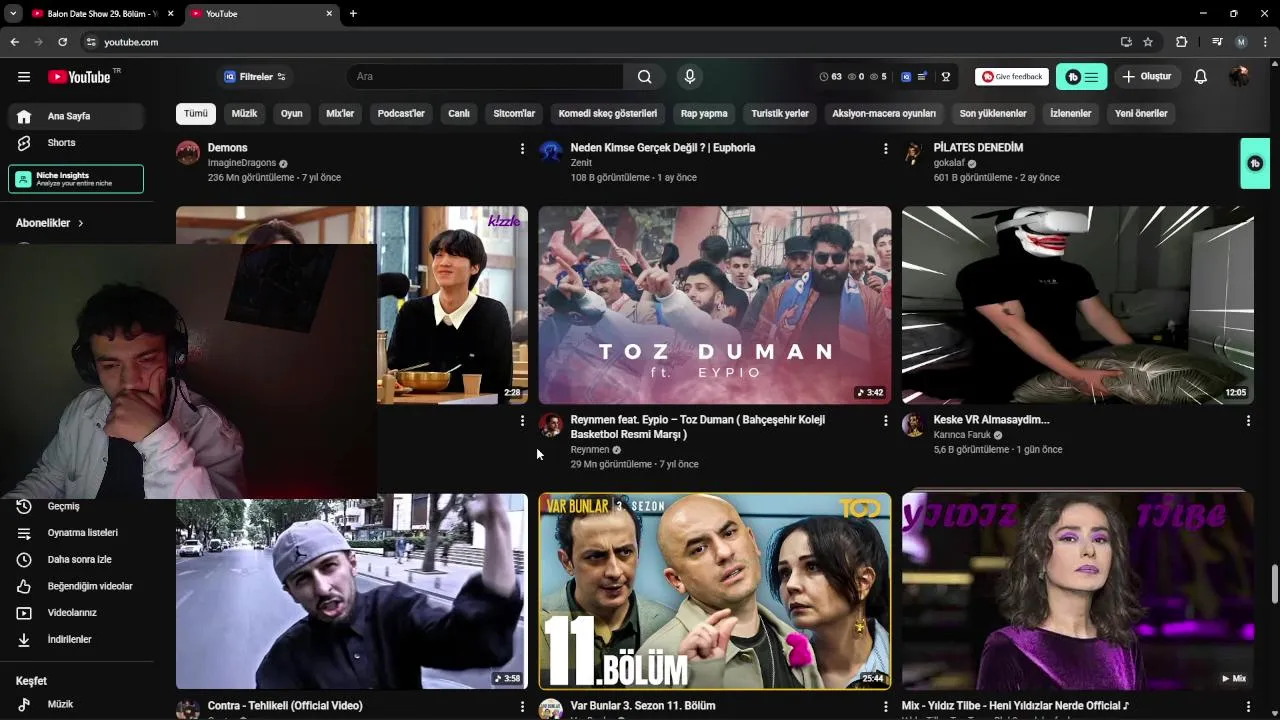
Task: Open Daha sonra izle in sidebar
Action: 76,560
